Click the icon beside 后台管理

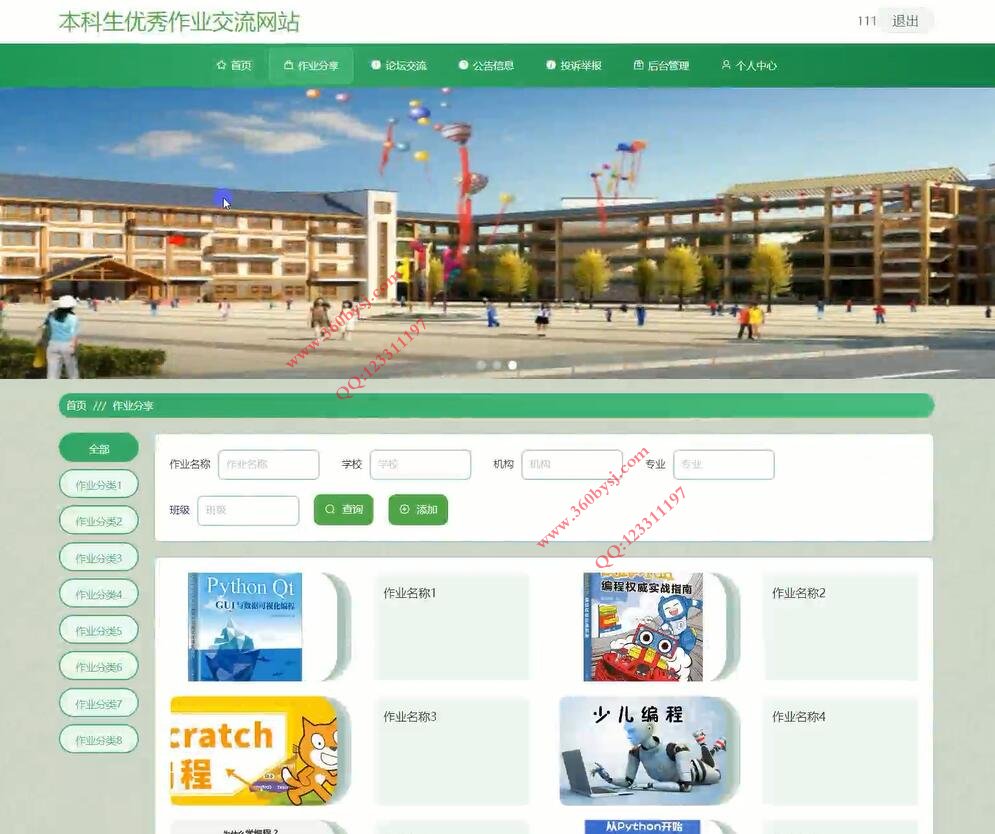click(638, 65)
